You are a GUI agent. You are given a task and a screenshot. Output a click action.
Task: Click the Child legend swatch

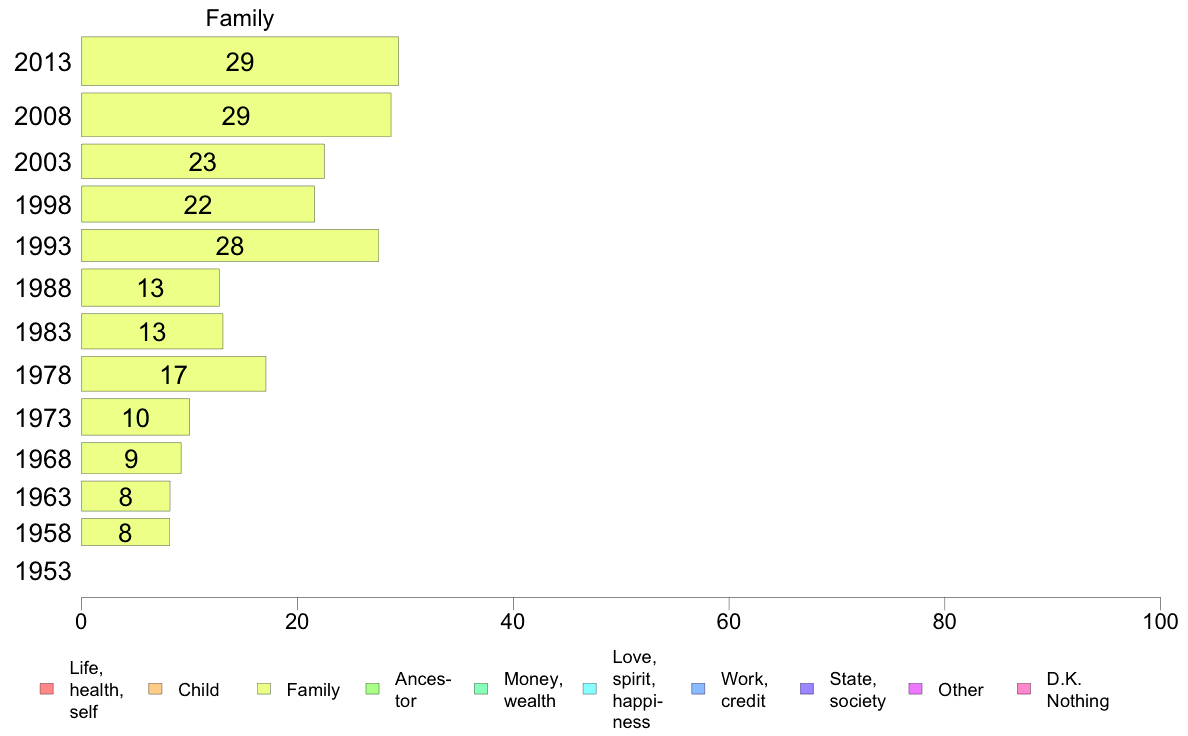155,689
